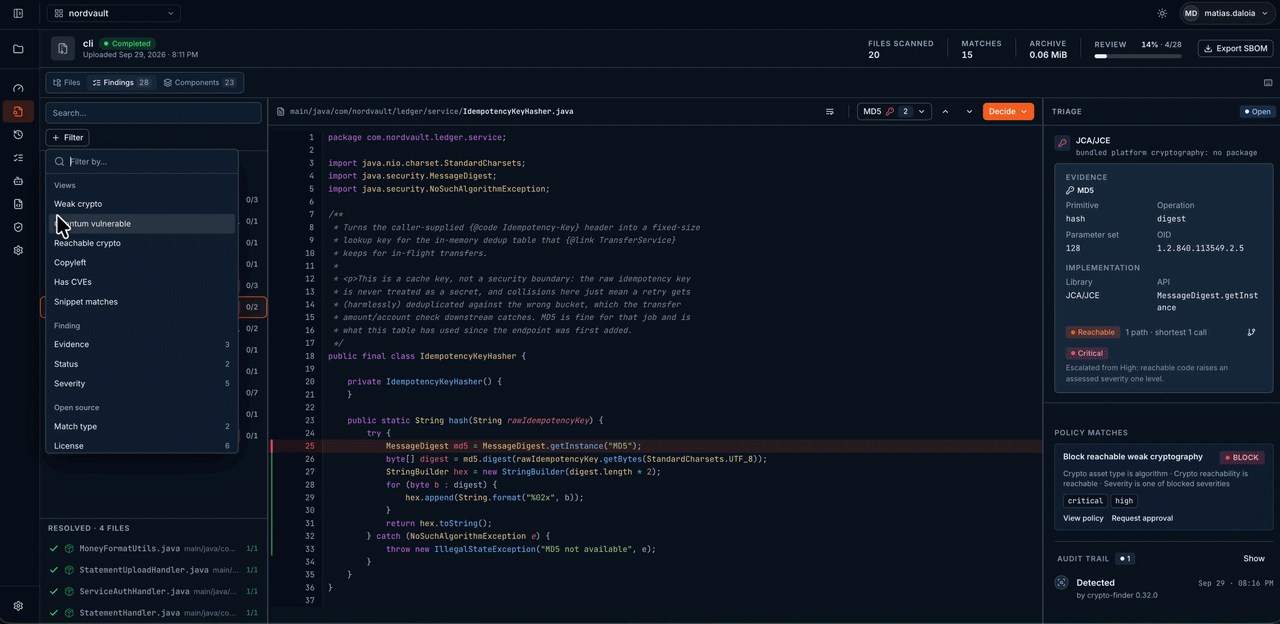This screenshot has height=624, width=1280.
Task: Click the JCA/JCE key icon
Action: 1062,143
